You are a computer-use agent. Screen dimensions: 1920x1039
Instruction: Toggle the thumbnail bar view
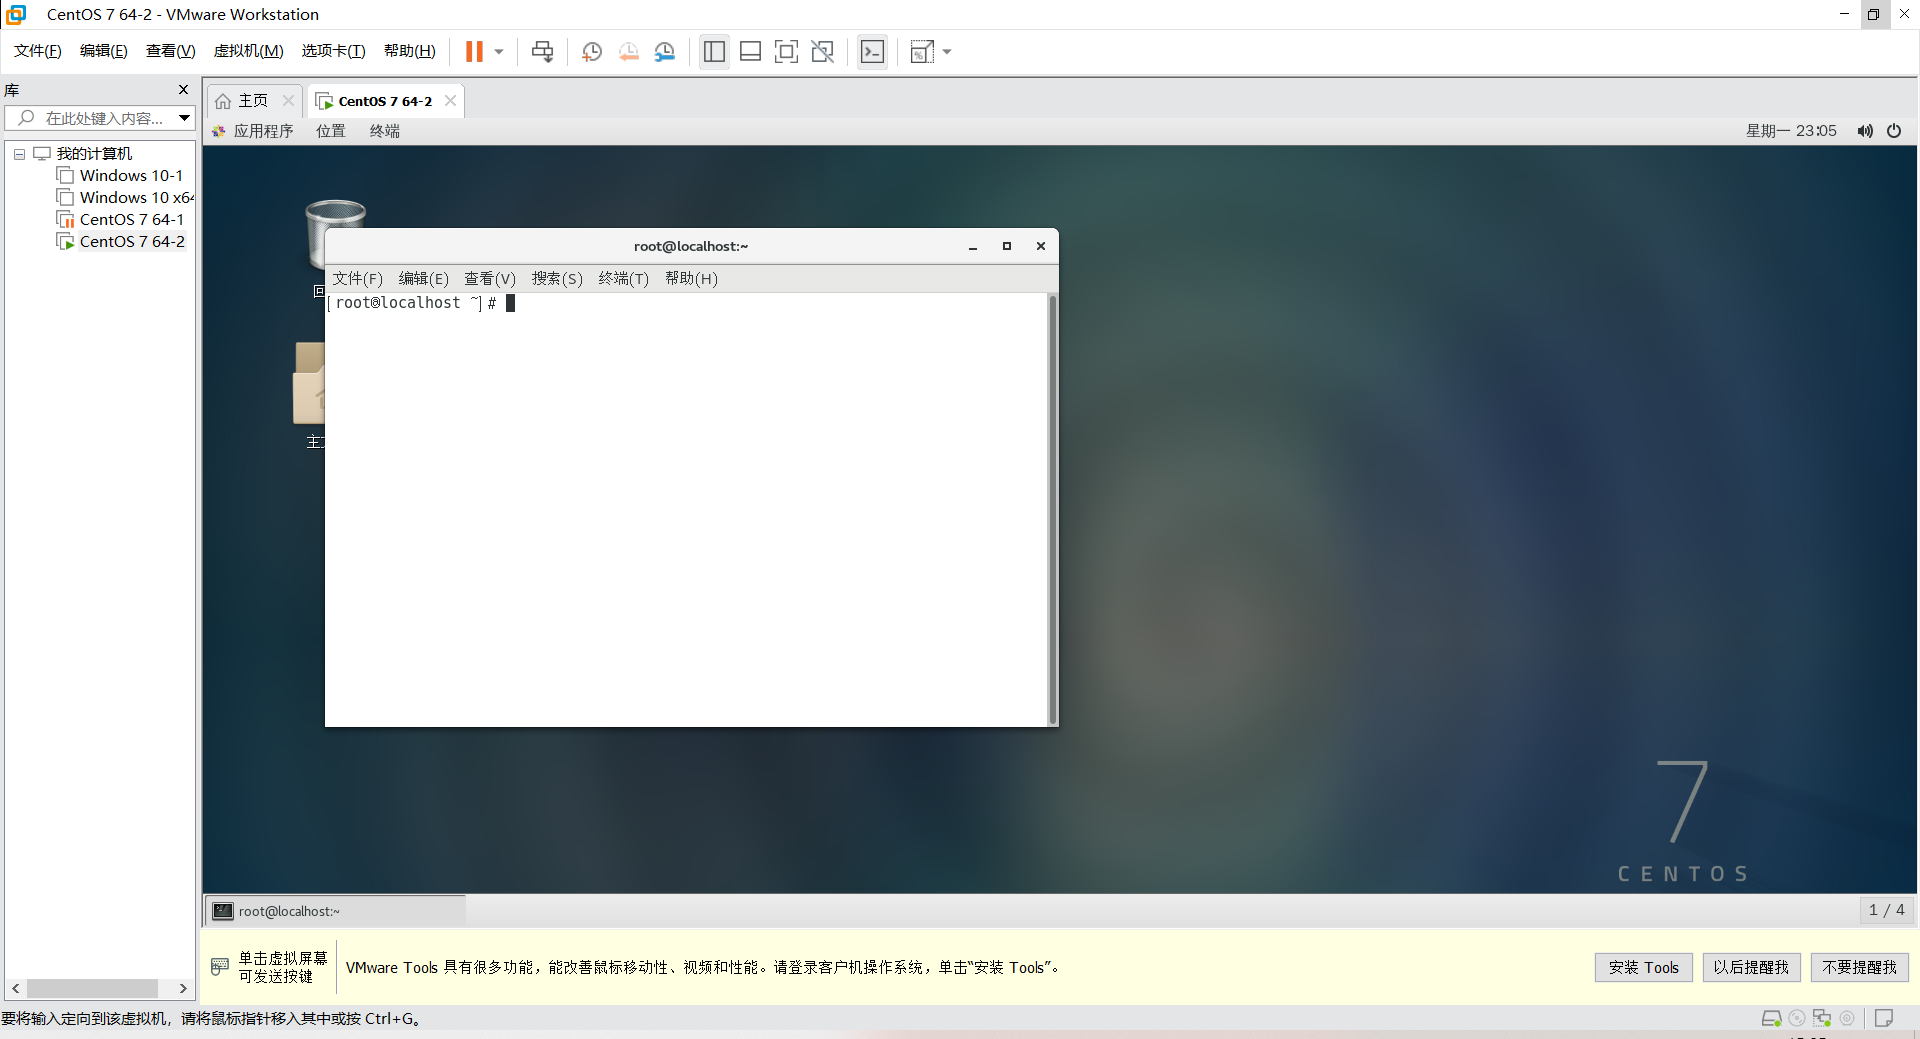(750, 51)
